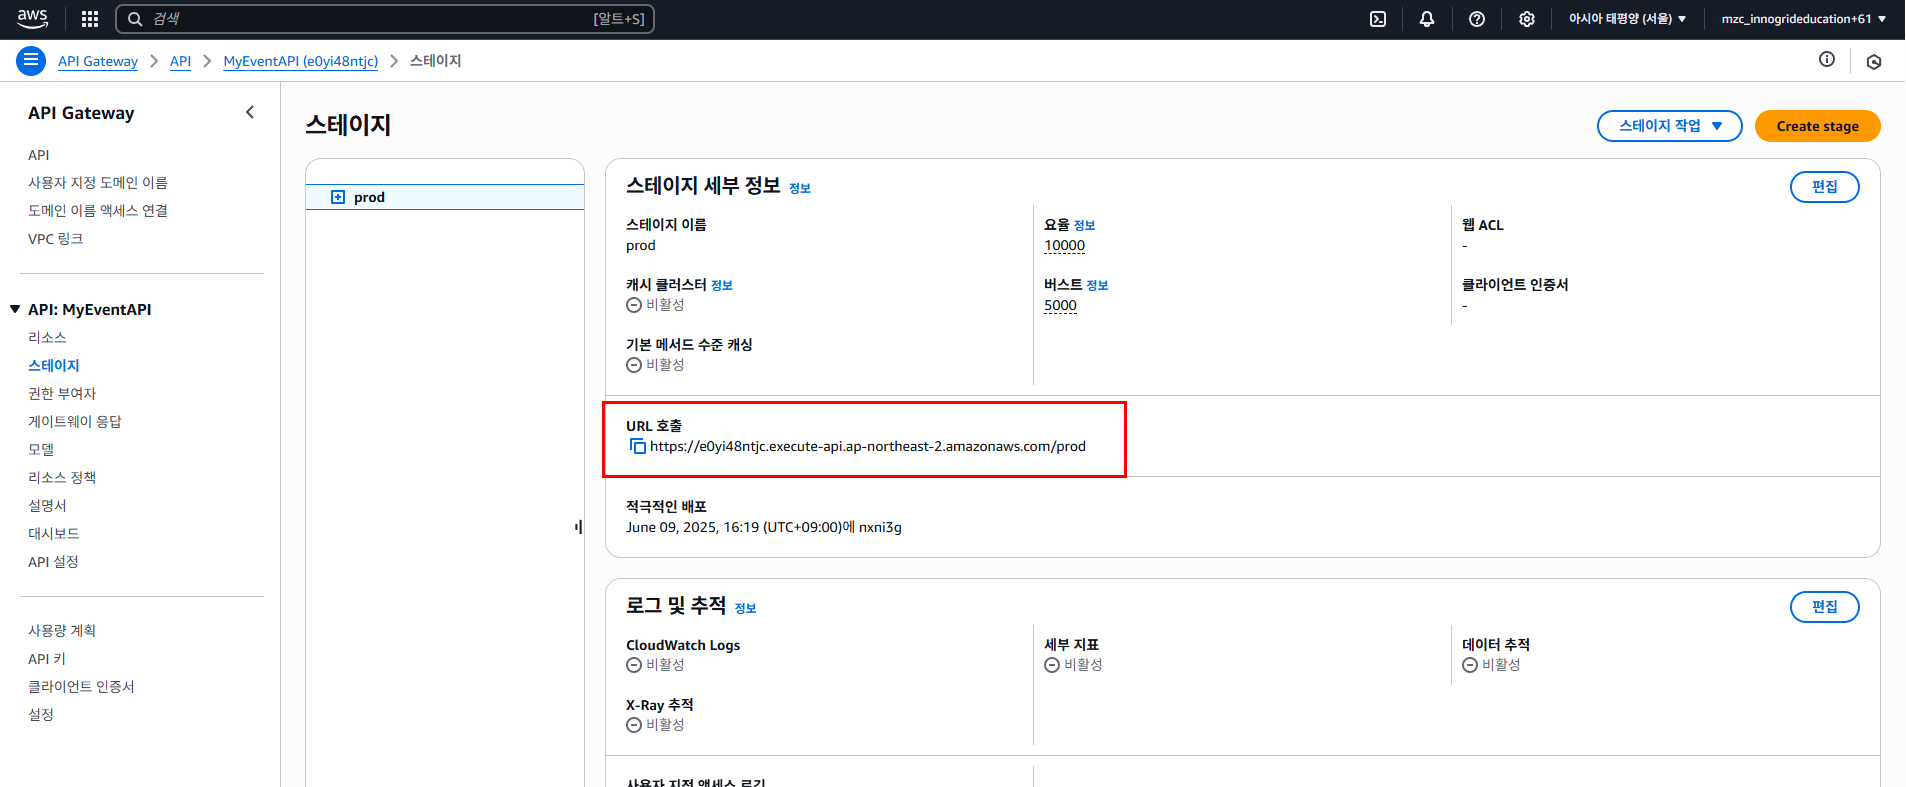
Task: Click 비활성 status under 기본 메서드 수준 캐싱
Action: pyautogui.click(x=656, y=365)
